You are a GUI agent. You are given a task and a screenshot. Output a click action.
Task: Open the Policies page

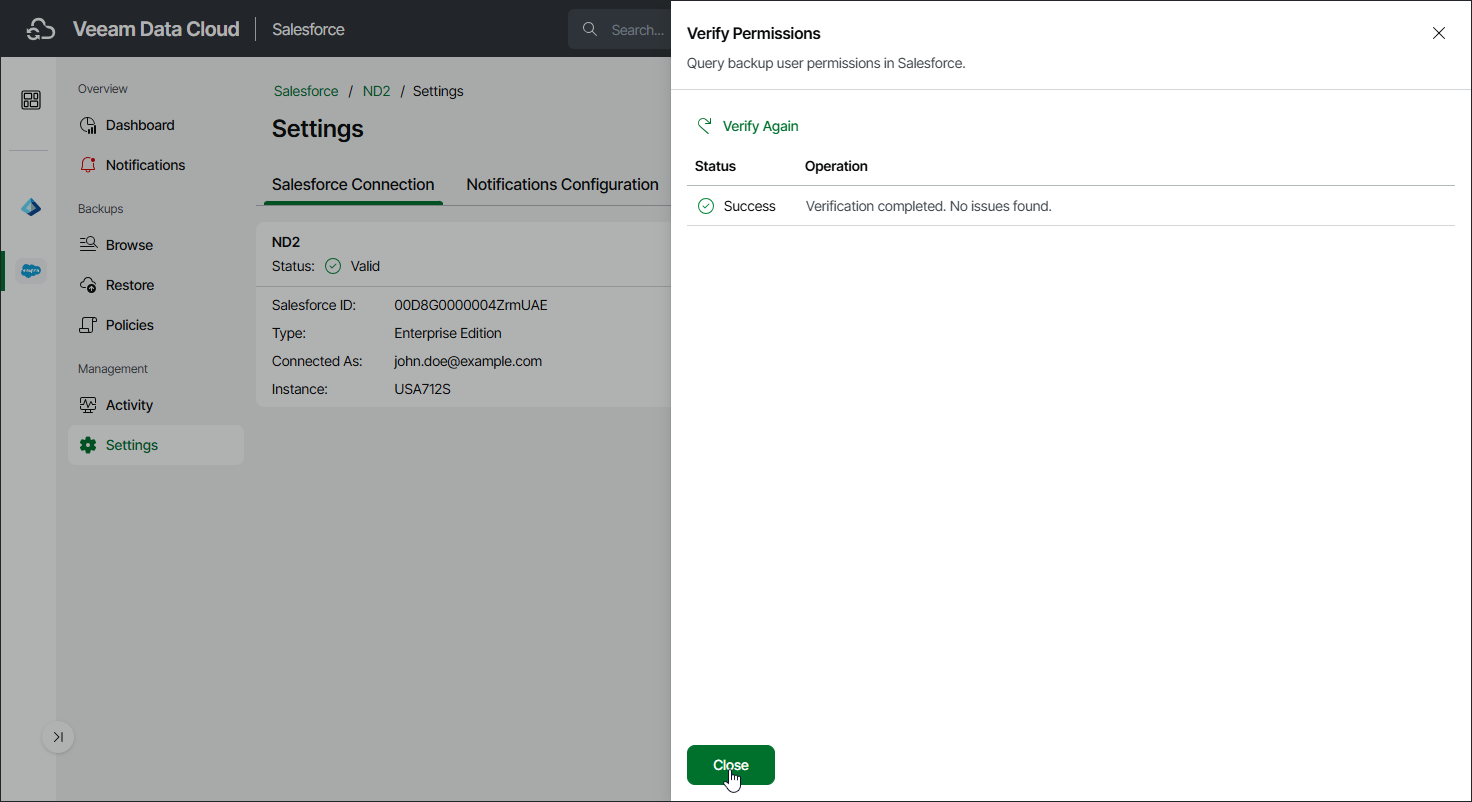click(156, 325)
